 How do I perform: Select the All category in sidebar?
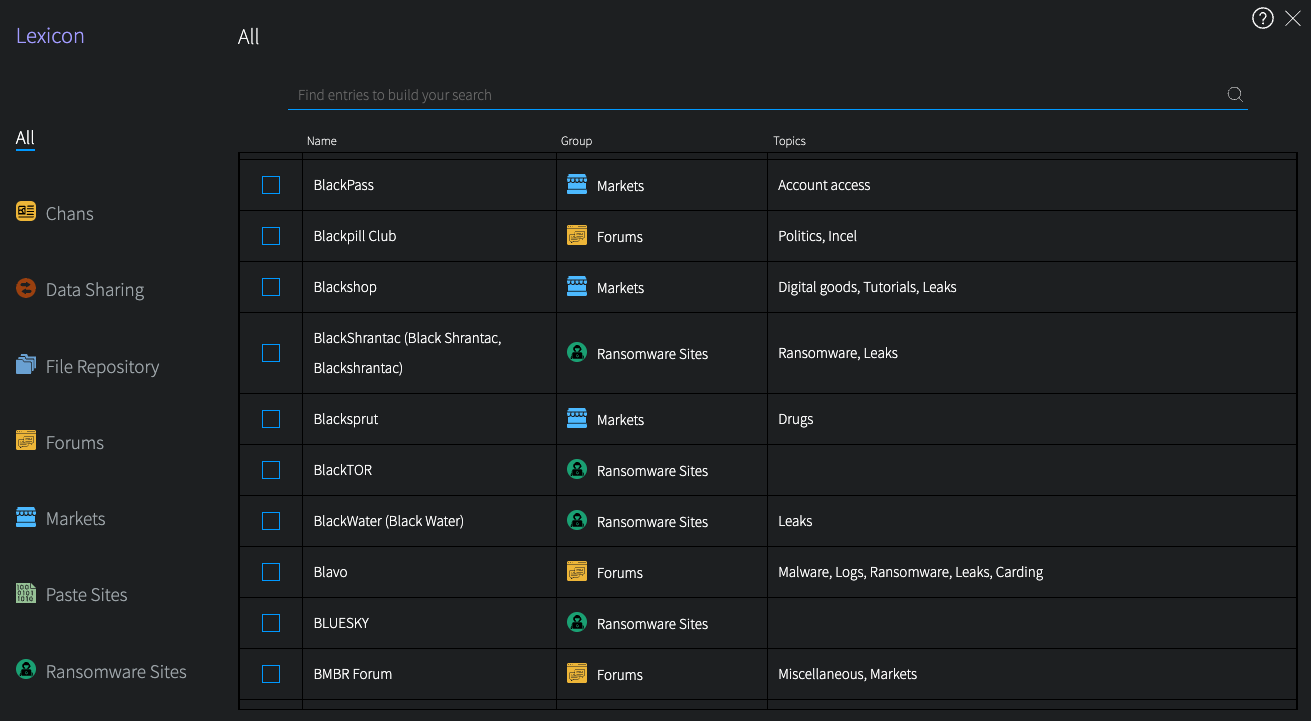pos(25,138)
